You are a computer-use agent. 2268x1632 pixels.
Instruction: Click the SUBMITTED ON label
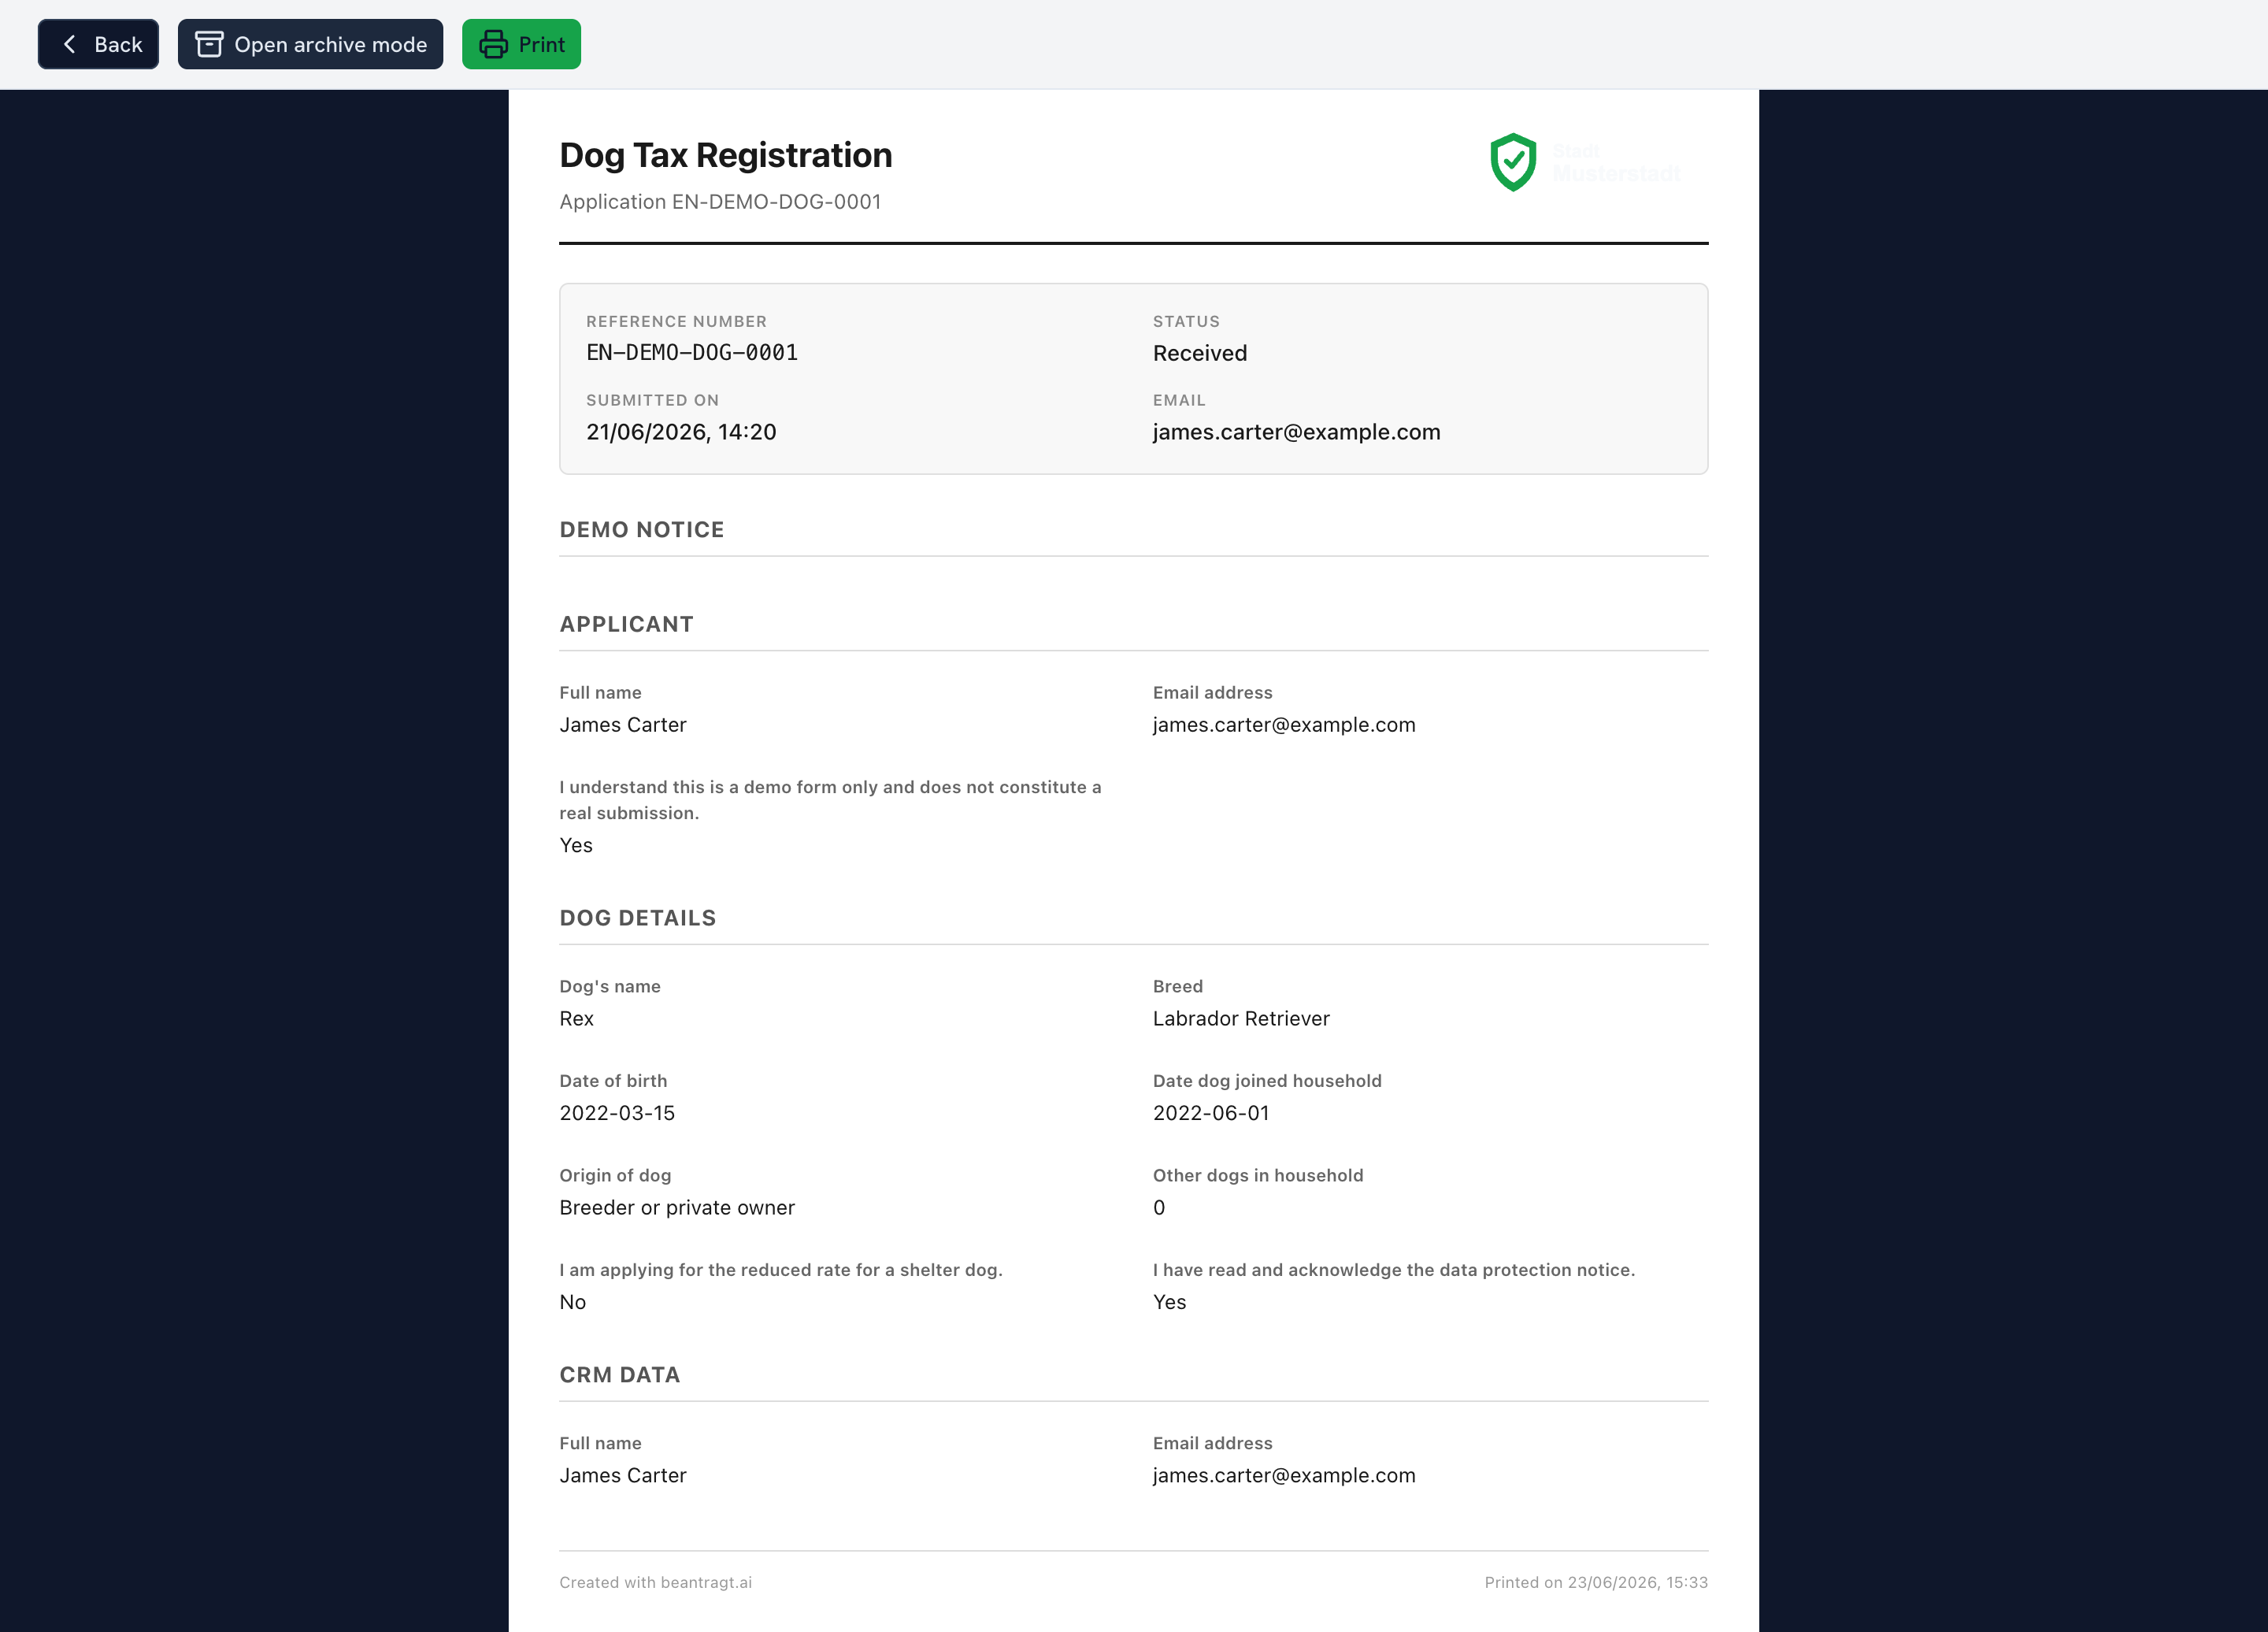[652, 400]
